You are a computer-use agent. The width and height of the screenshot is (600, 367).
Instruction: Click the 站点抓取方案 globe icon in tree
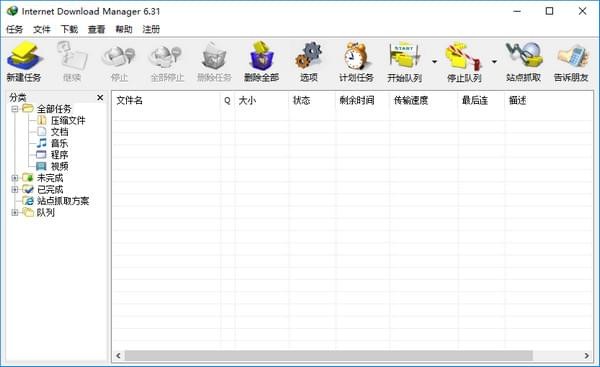click(x=28, y=201)
